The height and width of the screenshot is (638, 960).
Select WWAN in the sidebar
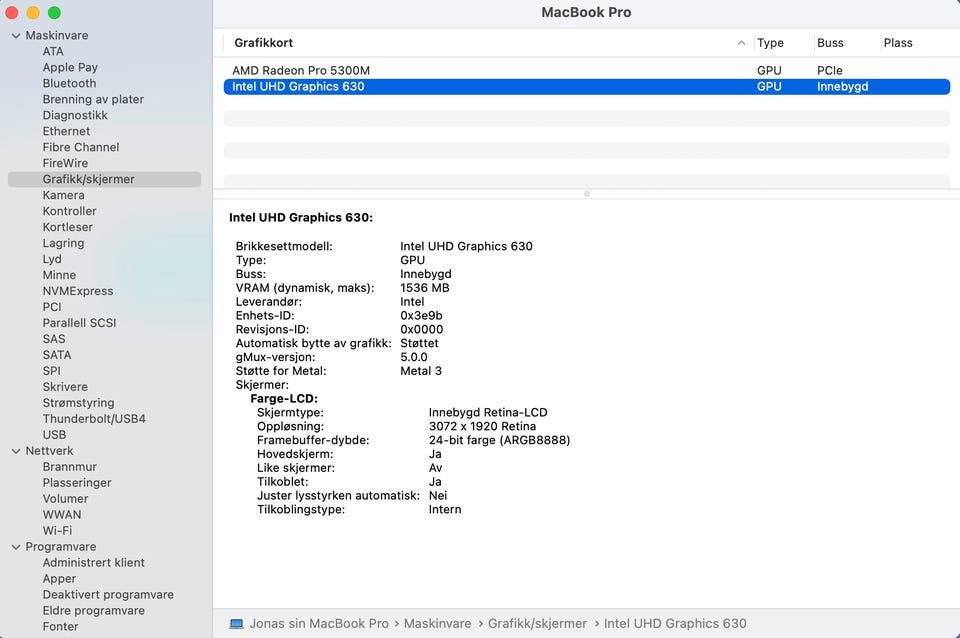coord(62,514)
